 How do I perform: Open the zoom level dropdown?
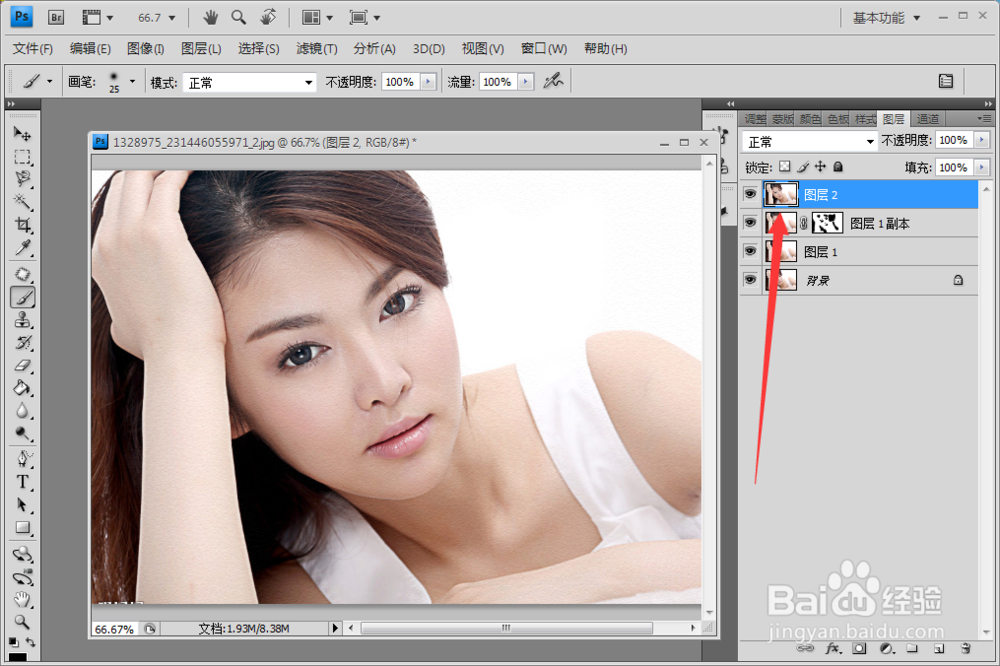(172, 18)
